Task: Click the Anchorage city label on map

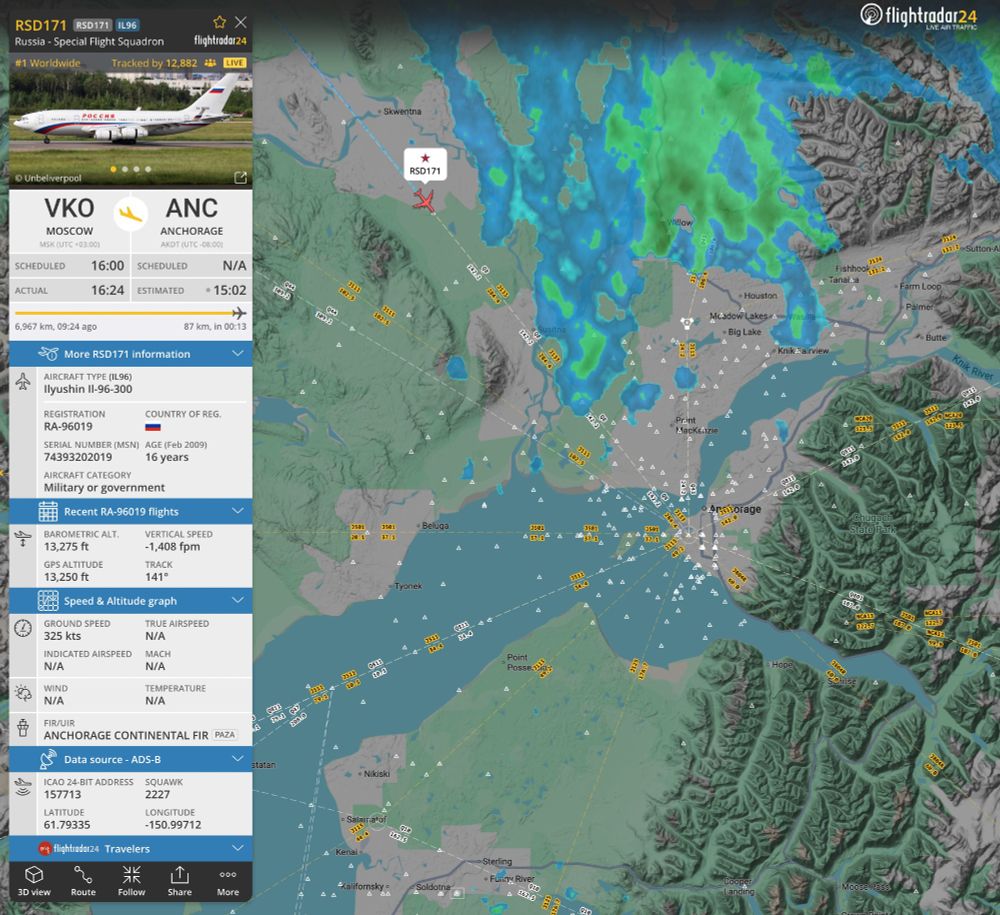Action: (x=735, y=509)
